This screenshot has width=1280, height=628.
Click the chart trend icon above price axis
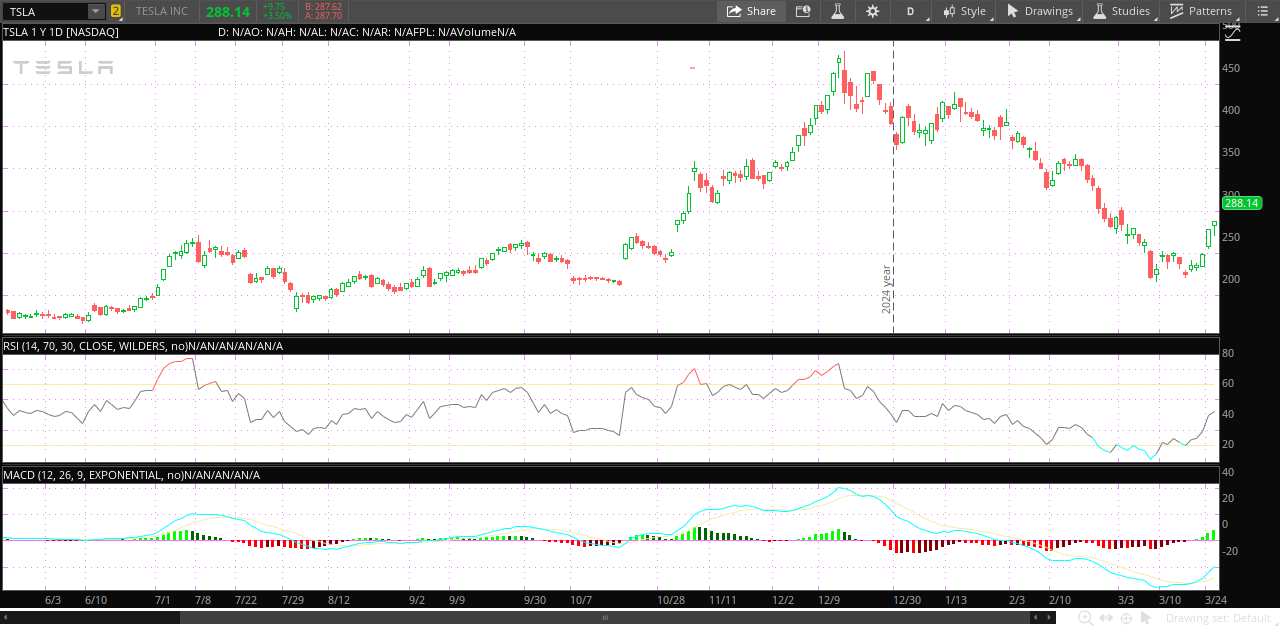coord(1232,32)
